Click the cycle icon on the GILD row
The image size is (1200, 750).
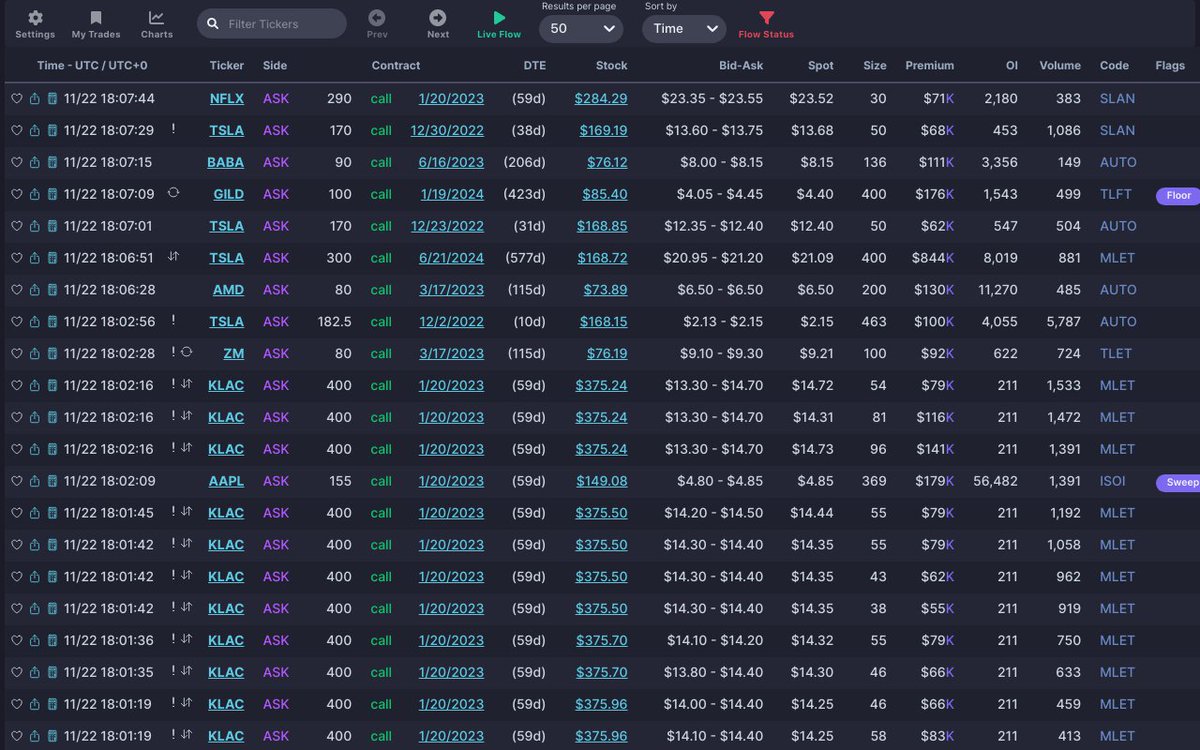173,193
